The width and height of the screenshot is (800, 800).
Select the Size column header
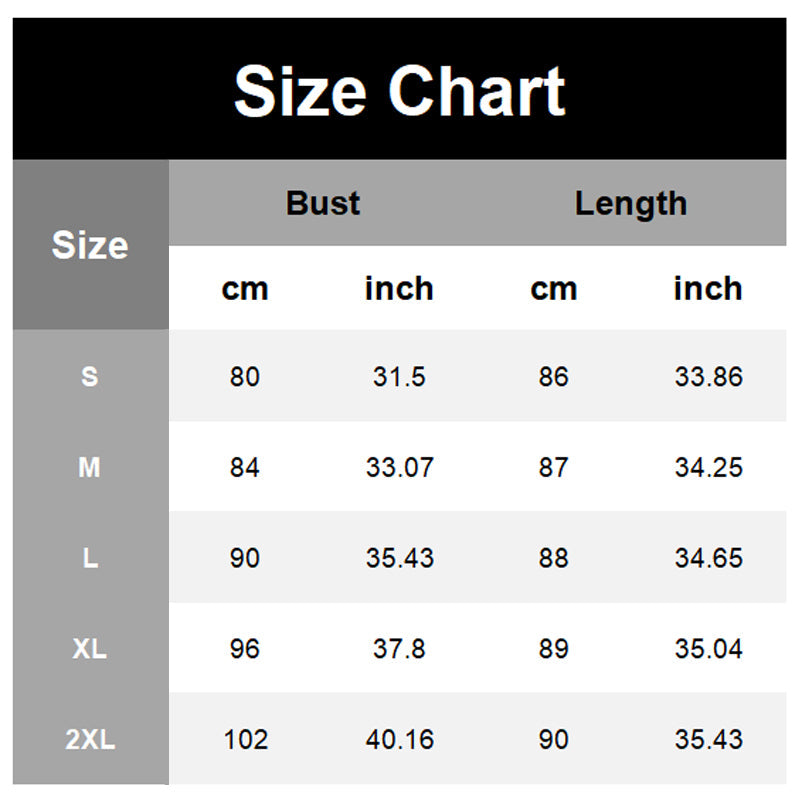(x=90, y=245)
